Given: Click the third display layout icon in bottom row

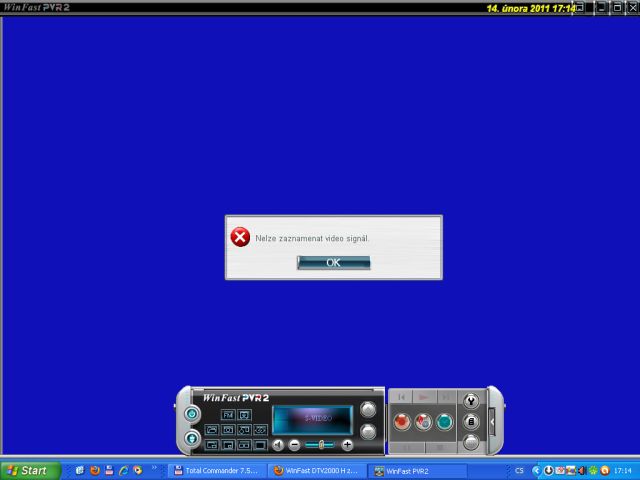Looking at the screenshot, I should [x=244, y=445].
